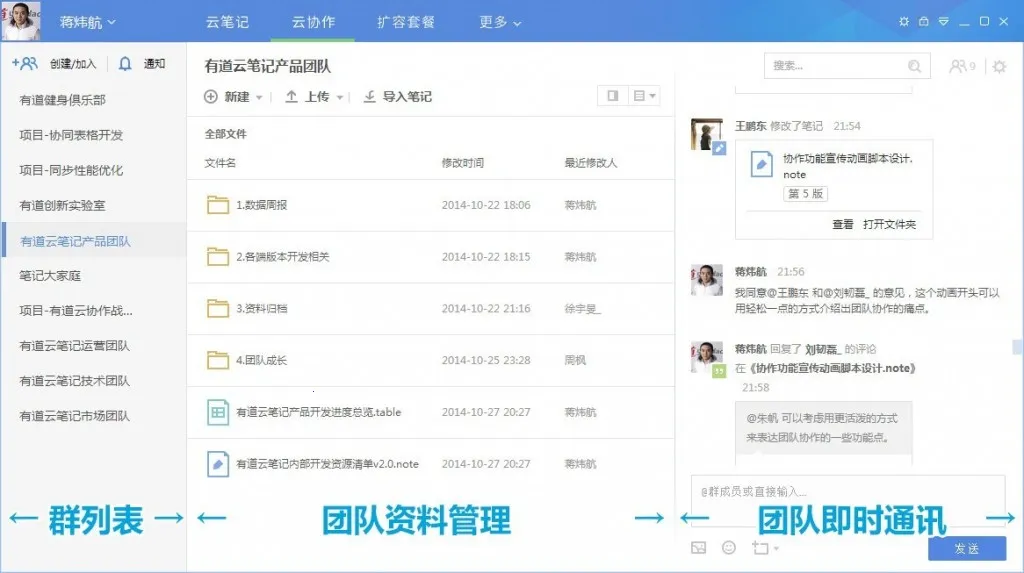Click the import notes (导入笔记) icon
Image resolution: width=1024 pixels, height=573 pixels.
click(369, 97)
